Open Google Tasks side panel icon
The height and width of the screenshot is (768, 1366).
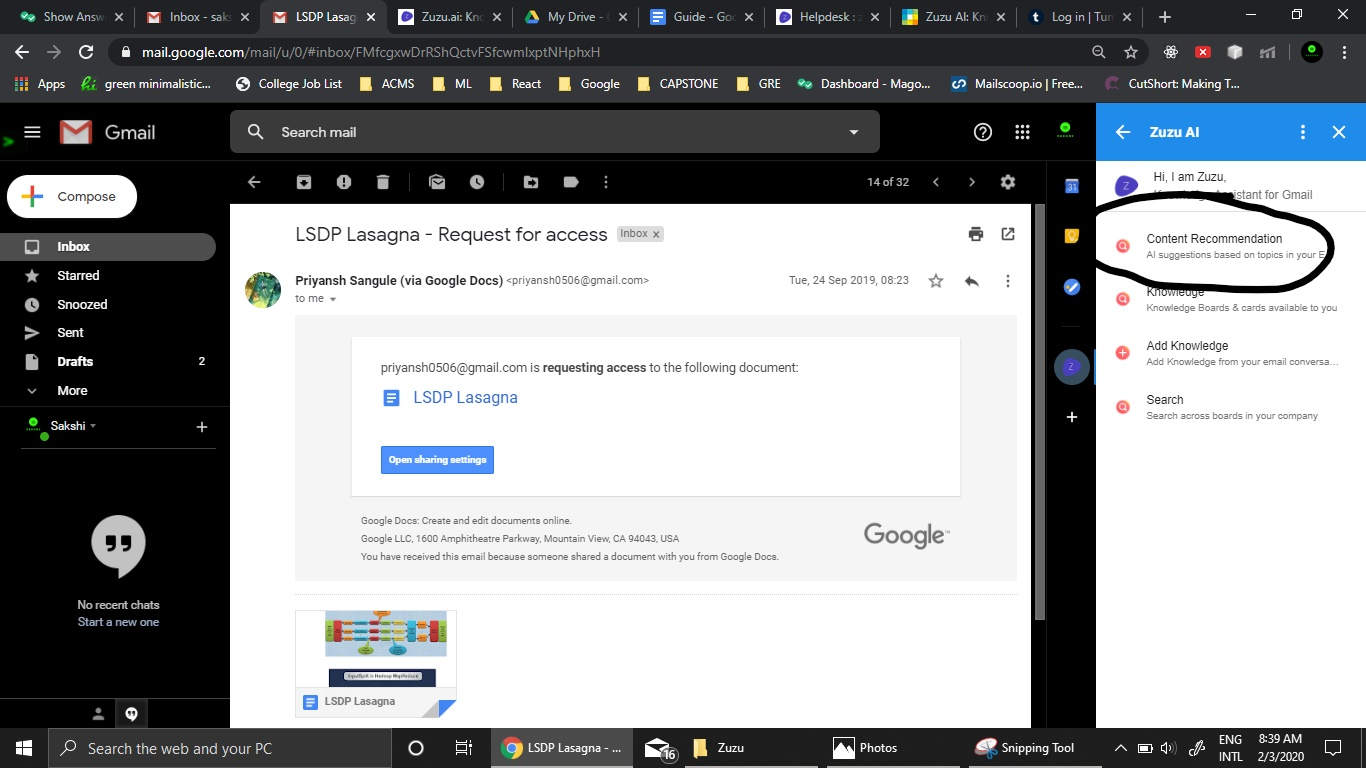pos(1071,287)
